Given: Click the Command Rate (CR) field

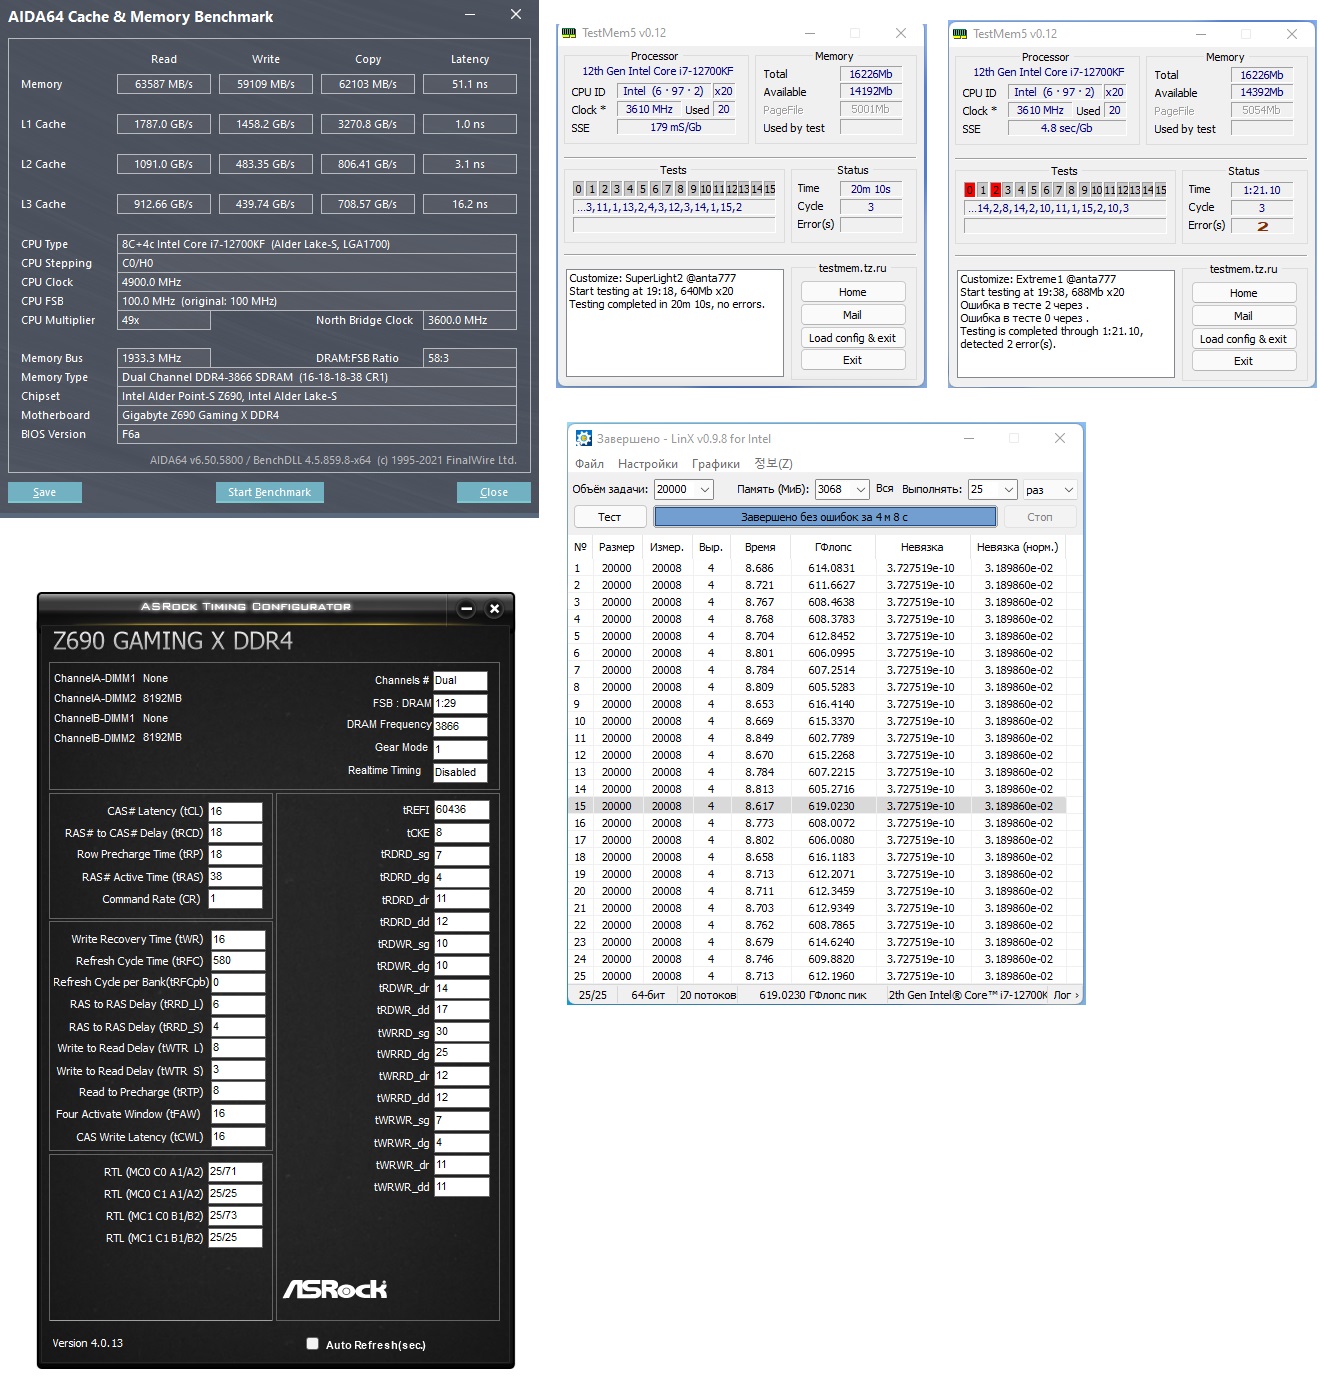Looking at the screenshot, I should (x=235, y=899).
